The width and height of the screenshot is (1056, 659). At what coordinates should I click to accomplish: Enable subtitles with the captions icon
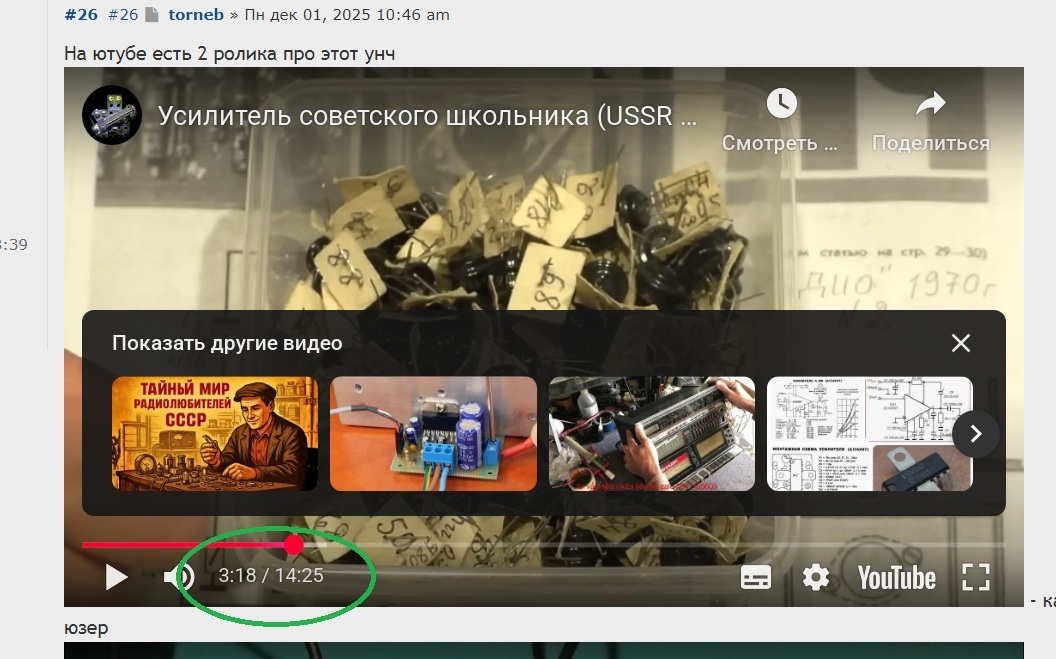(758, 577)
